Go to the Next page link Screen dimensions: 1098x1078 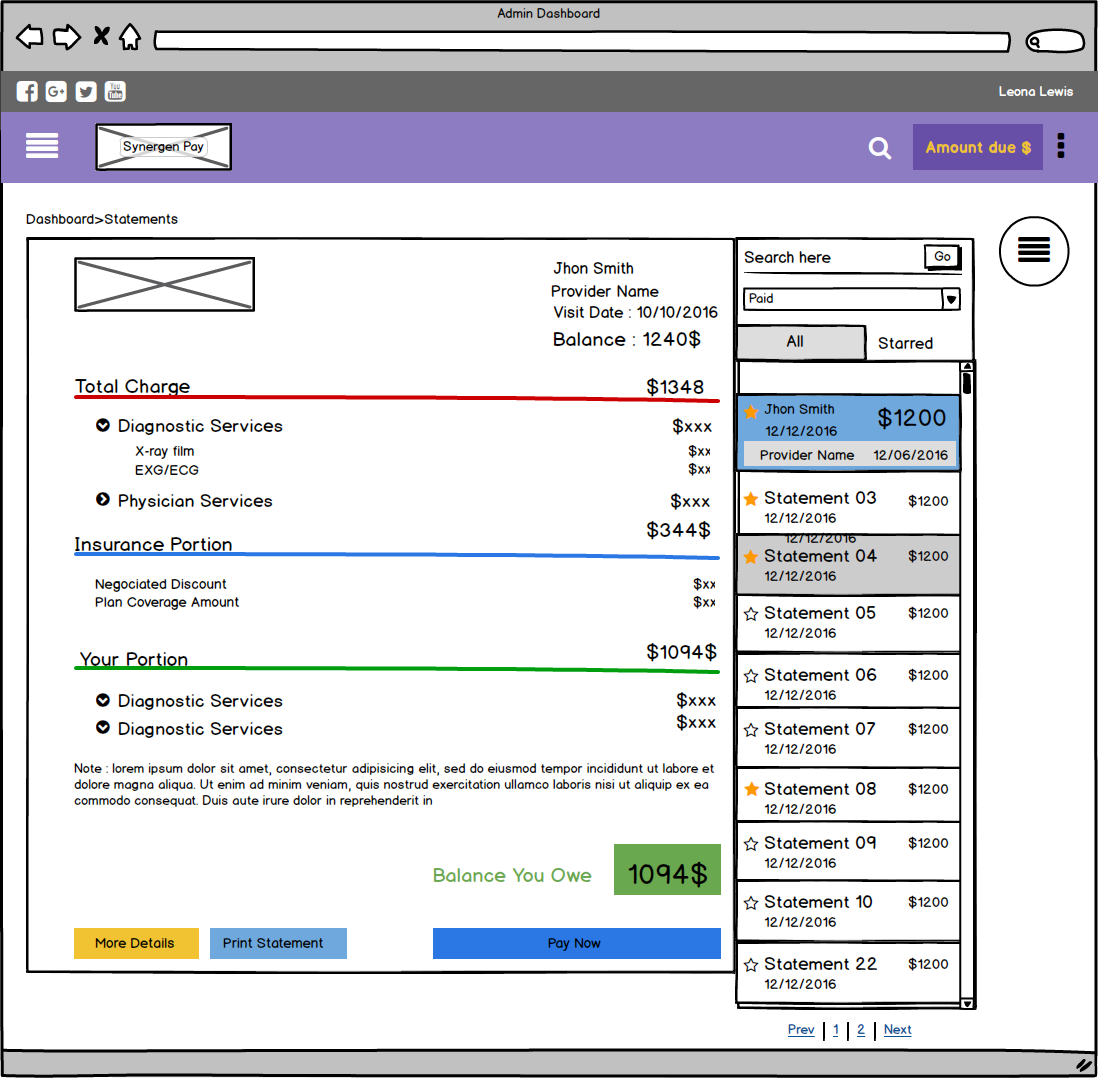click(897, 1029)
